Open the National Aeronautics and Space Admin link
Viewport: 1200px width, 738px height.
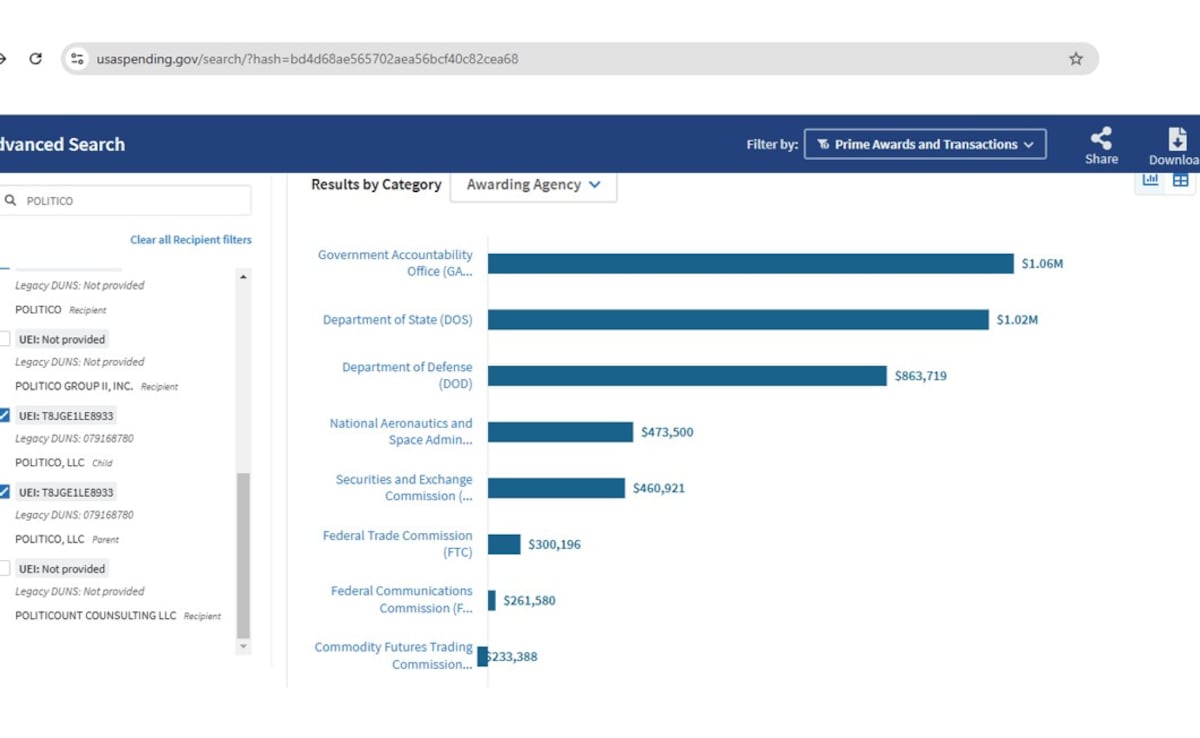[x=401, y=431]
